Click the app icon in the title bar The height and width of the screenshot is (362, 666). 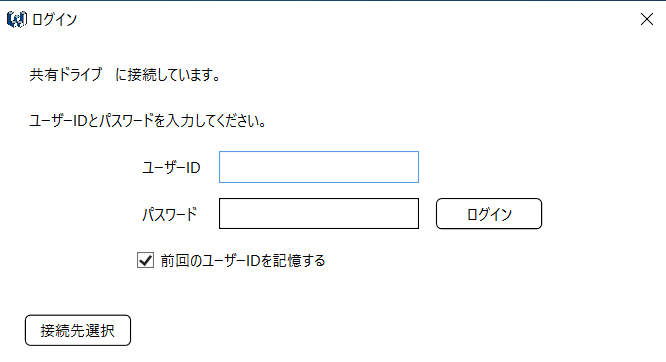coord(17,19)
